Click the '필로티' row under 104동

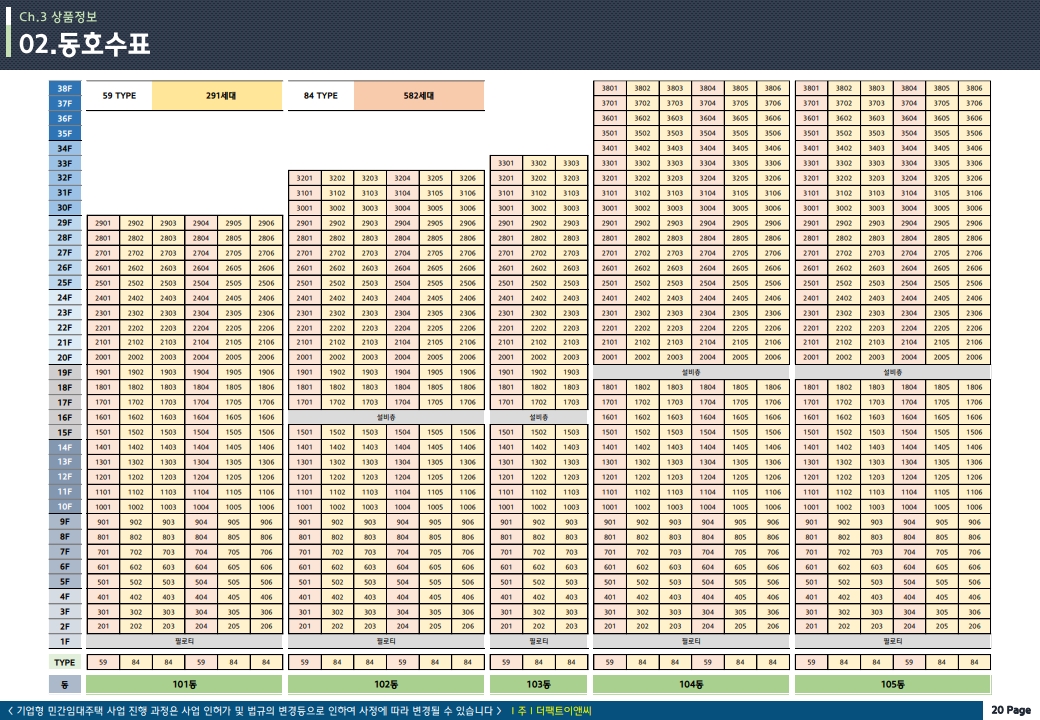[x=691, y=641]
